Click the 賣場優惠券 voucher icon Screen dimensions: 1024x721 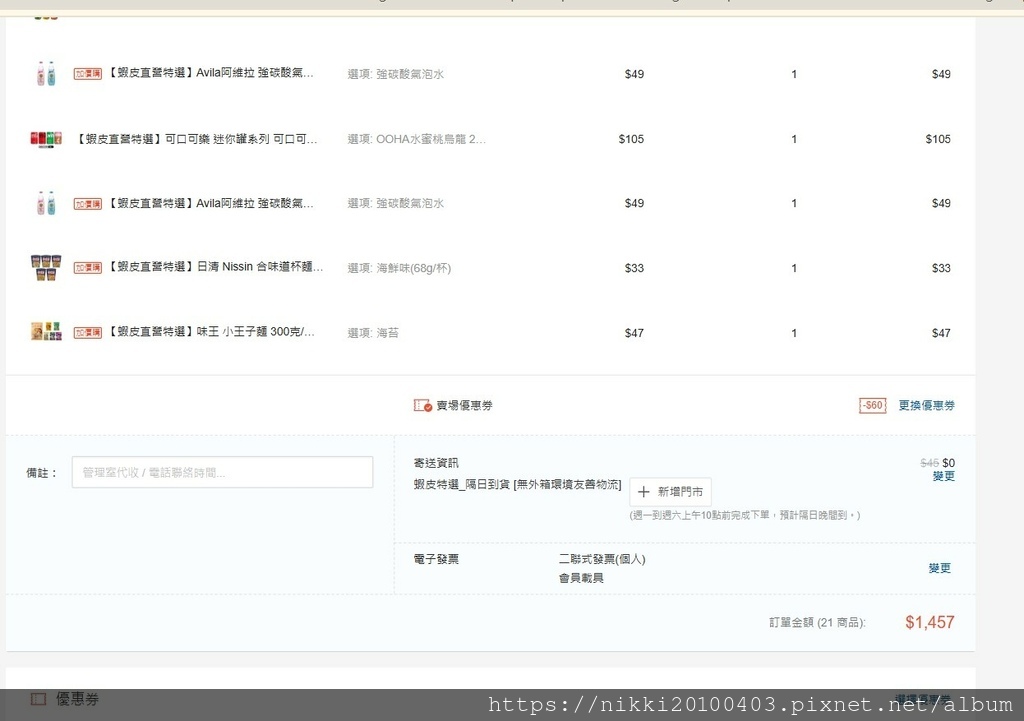(423, 406)
